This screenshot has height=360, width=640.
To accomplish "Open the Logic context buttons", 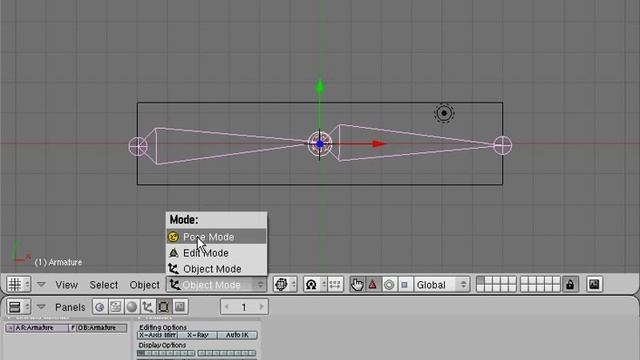I will tap(100, 307).
